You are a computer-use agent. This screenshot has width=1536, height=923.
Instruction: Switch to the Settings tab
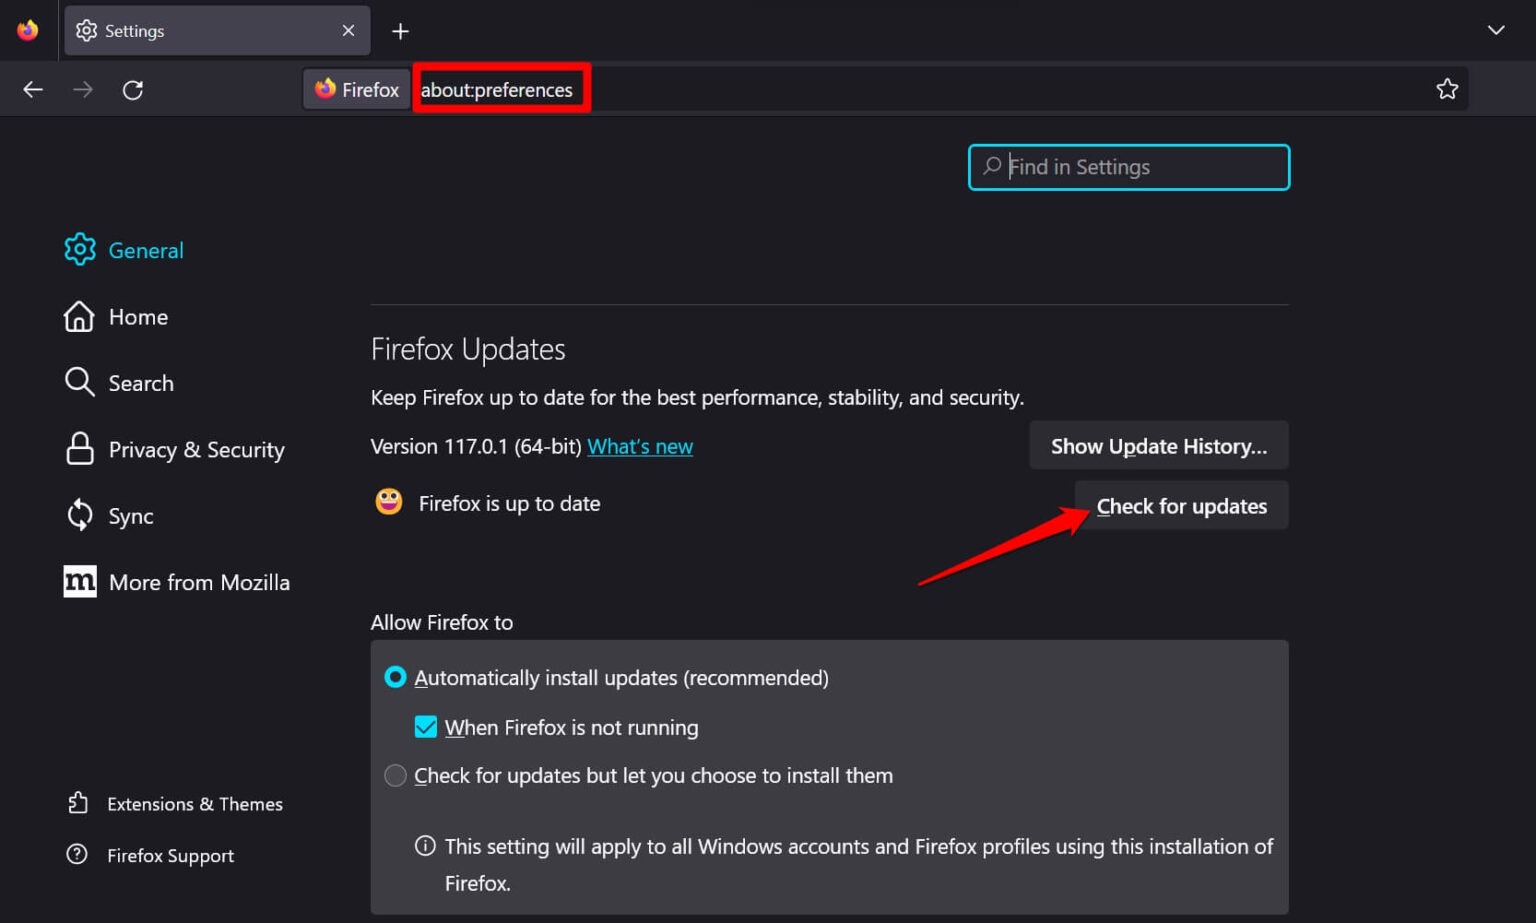200,30
